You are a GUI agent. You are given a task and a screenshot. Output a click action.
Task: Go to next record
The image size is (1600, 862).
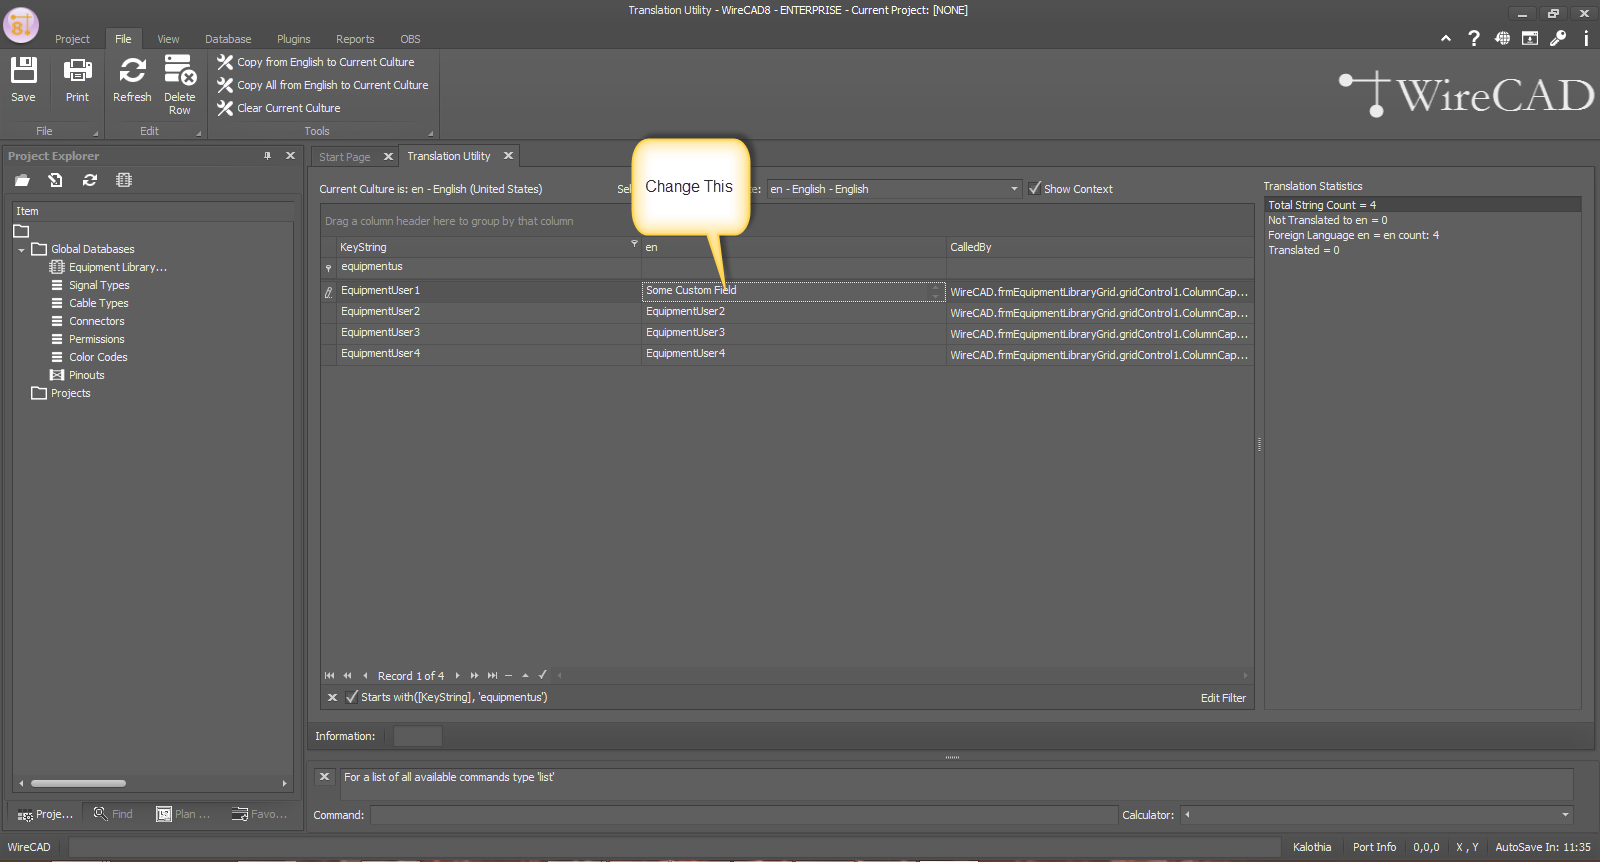pos(457,676)
